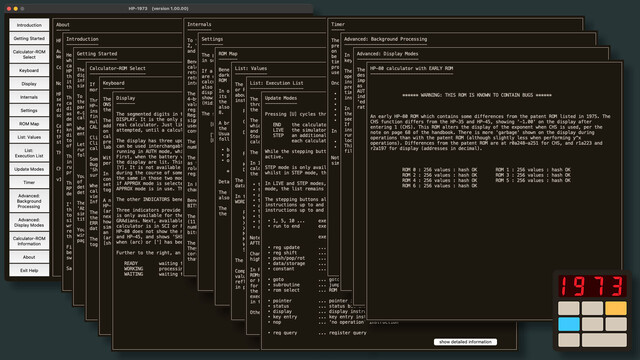Open Calculator-ROM Select page

(29, 54)
